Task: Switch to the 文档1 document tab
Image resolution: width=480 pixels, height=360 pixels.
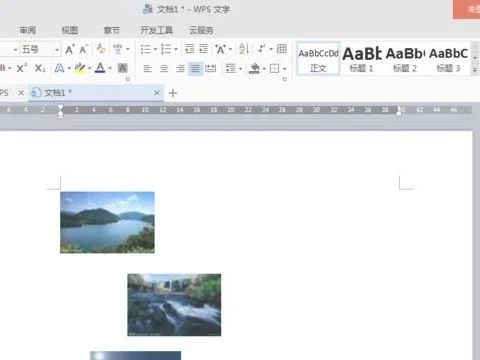Action: coord(97,93)
